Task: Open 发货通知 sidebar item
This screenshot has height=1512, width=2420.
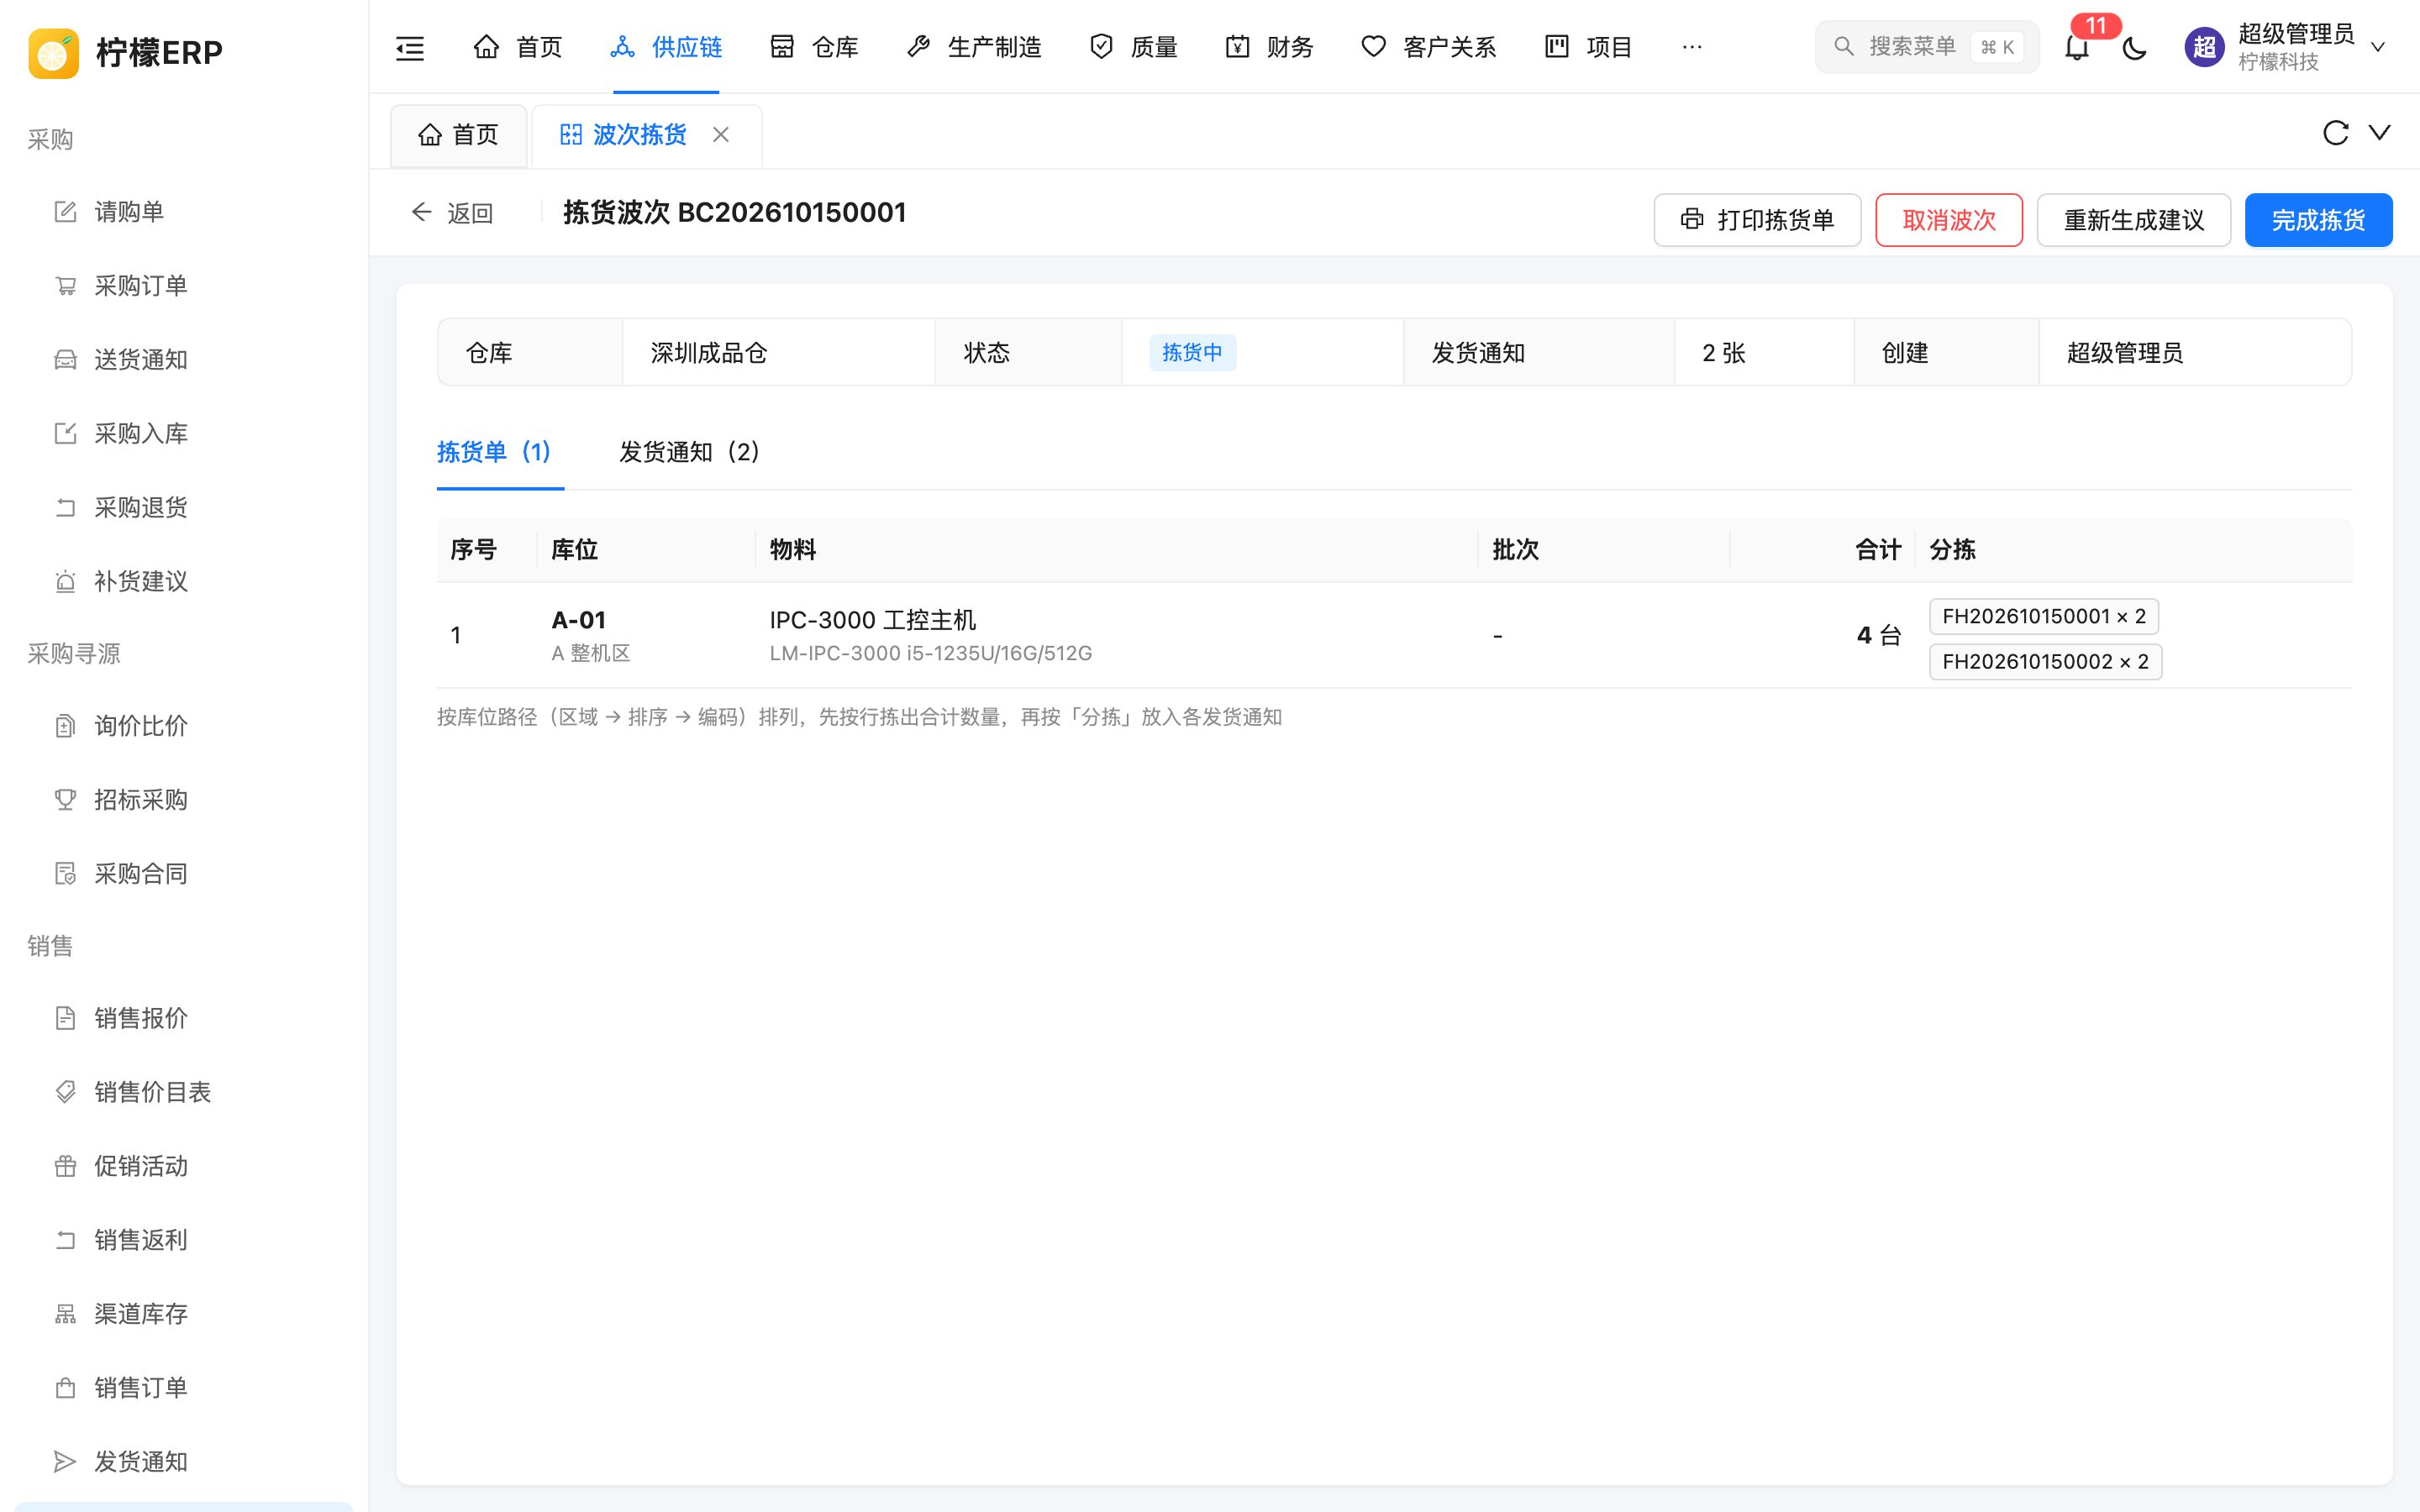Action: pyautogui.click(x=184, y=1462)
